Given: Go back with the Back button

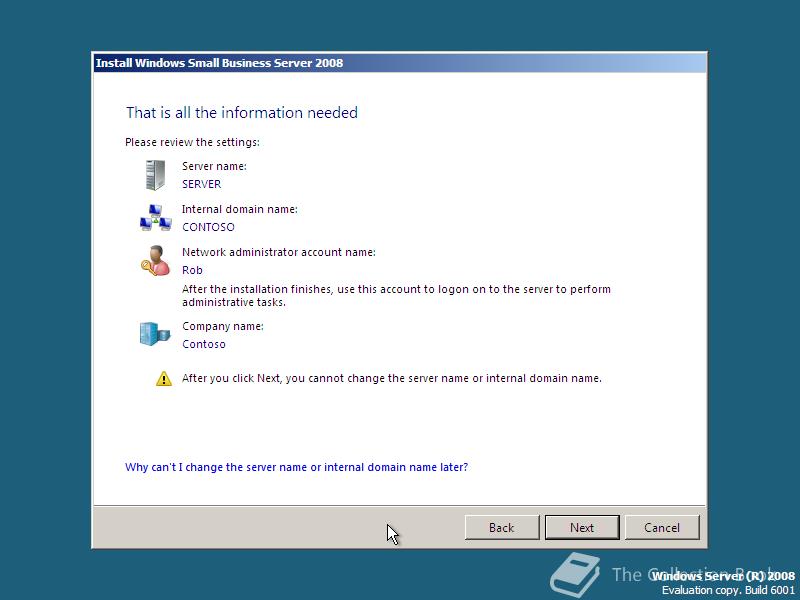Looking at the screenshot, I should pyautogui.click(x=502, y=528).
